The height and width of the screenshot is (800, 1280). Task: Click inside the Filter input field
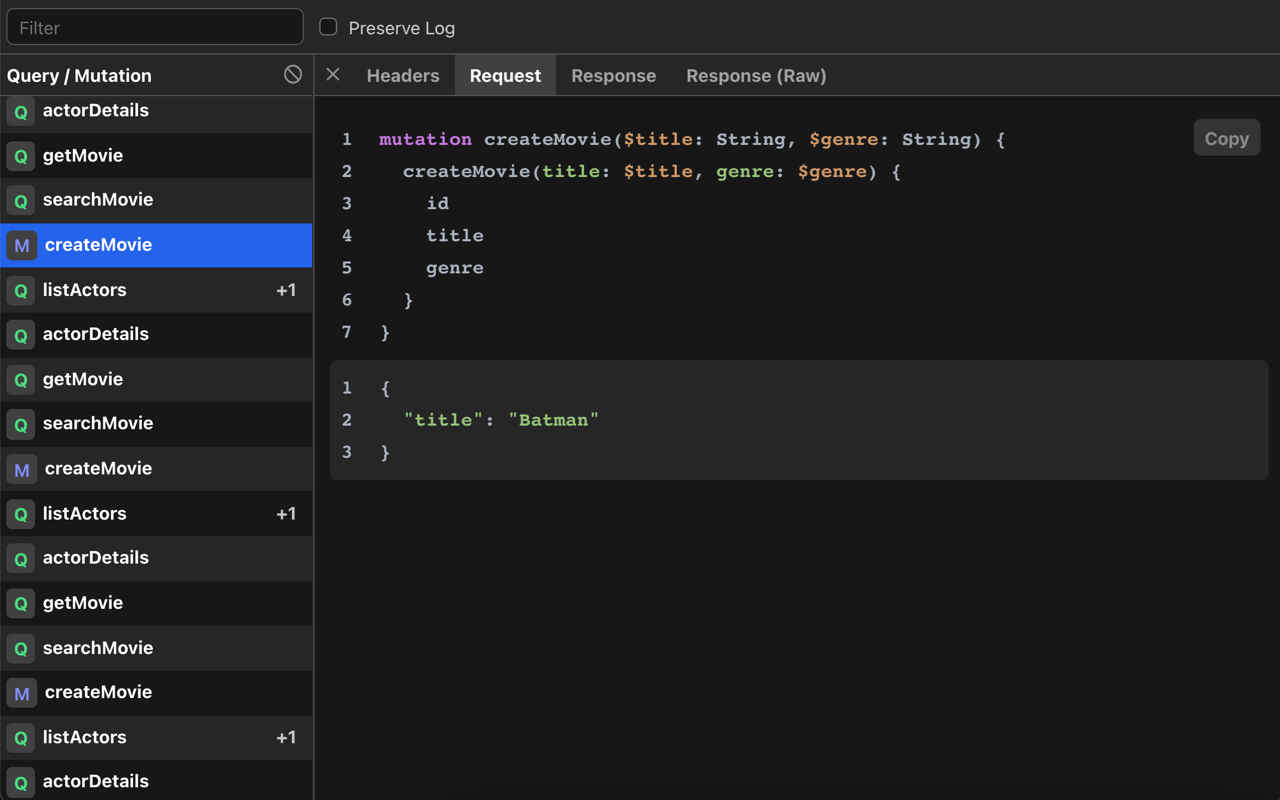point(154,26)
